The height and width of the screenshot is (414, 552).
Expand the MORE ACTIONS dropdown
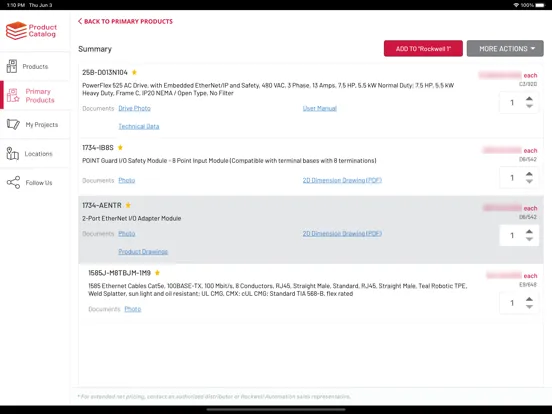505,48
